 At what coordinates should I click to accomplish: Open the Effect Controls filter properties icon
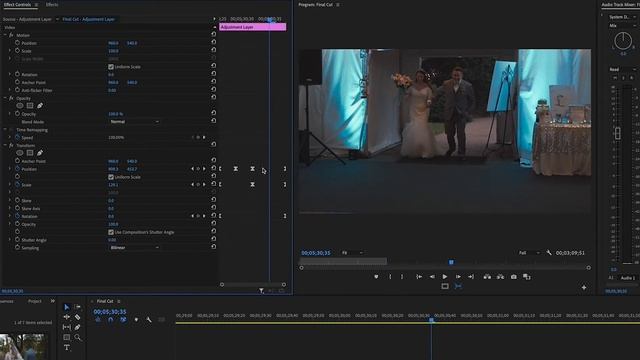[x=261, y=291]
